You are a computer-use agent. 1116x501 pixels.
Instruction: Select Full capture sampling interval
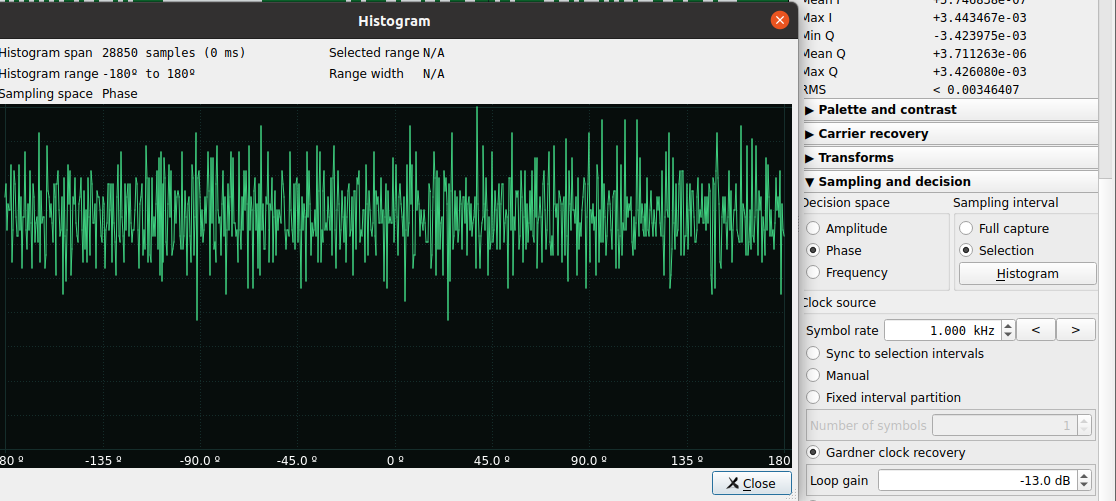[x=966, y=229]
